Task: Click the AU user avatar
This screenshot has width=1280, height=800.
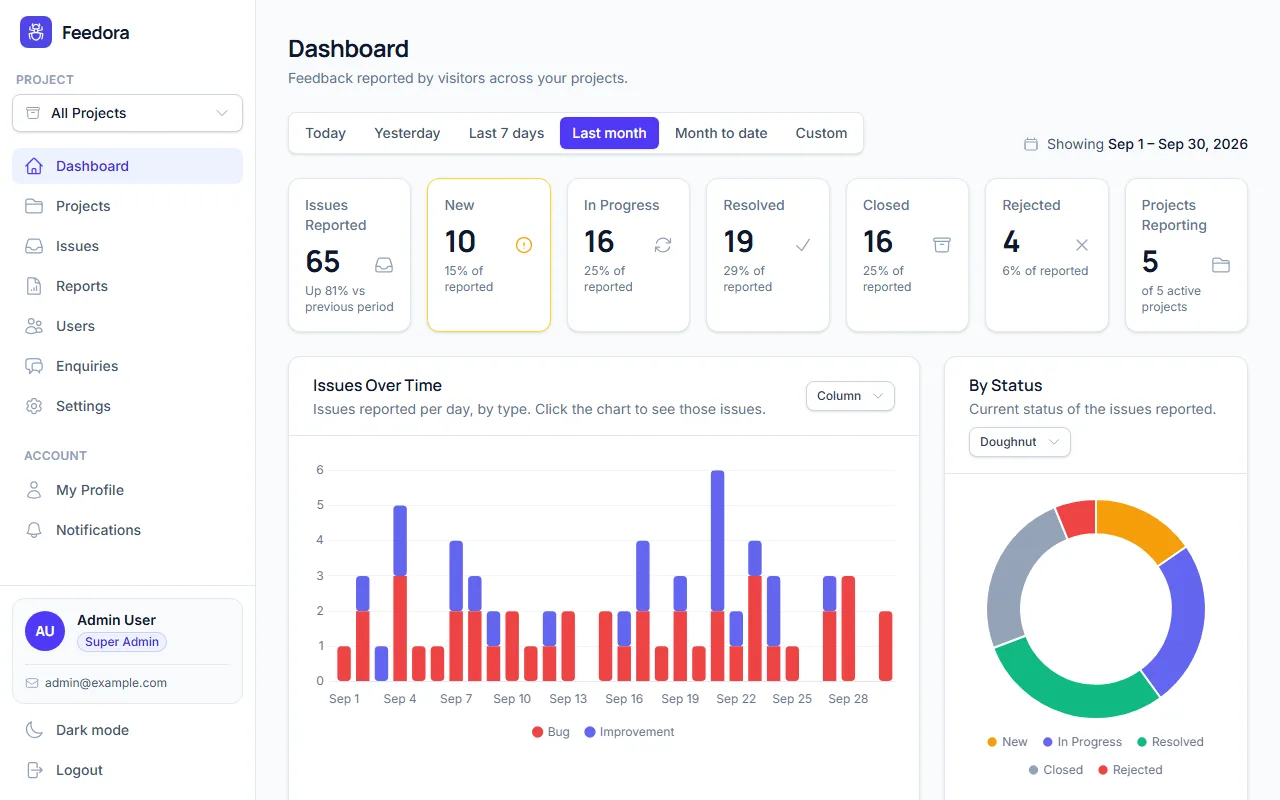Action: click(x=45, y=631)
